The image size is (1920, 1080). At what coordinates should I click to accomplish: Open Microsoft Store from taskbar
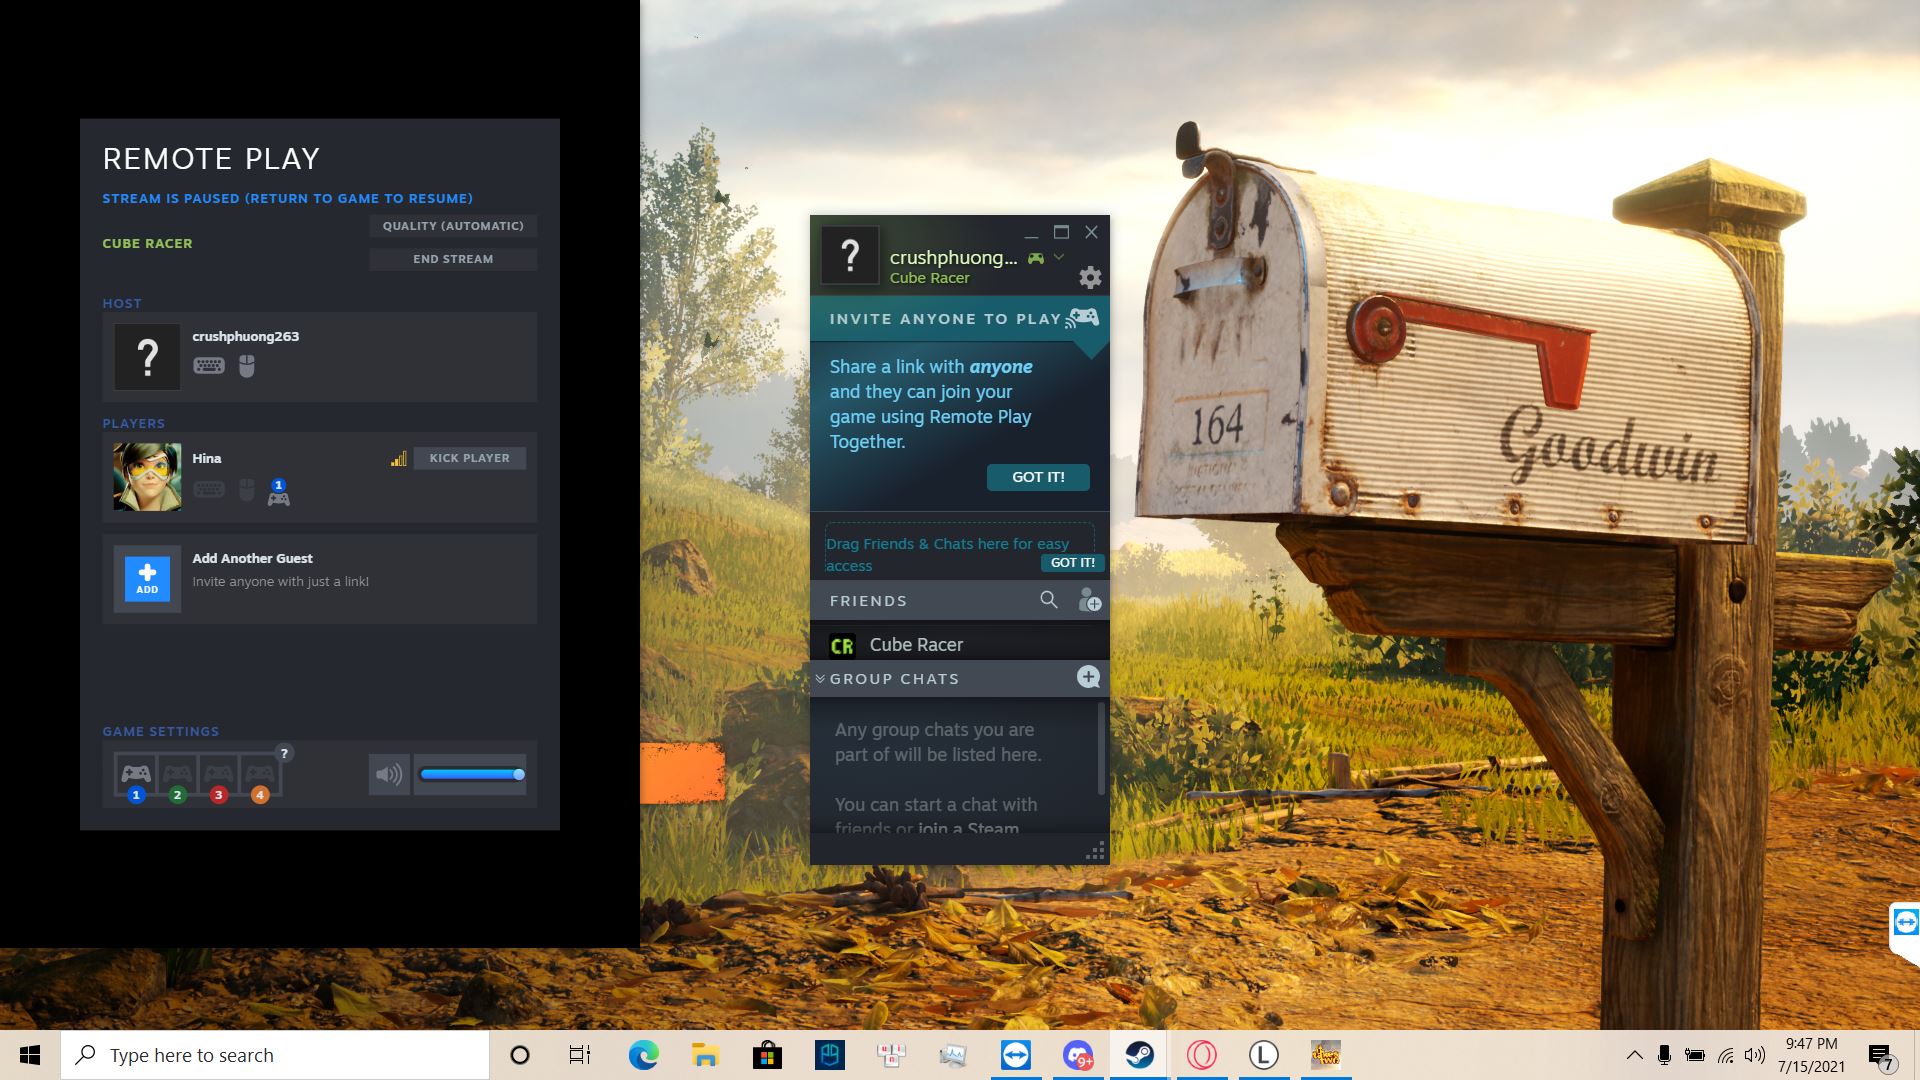[767, 1055]
